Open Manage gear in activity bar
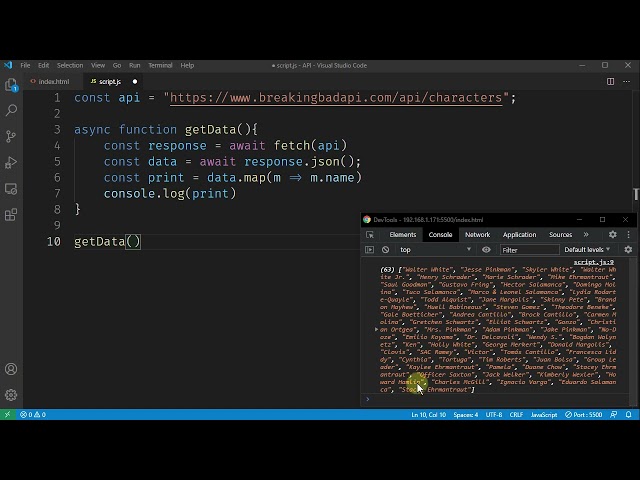Image resolution: width=640 pixels, height=480 pixels. tap(11, 395)
